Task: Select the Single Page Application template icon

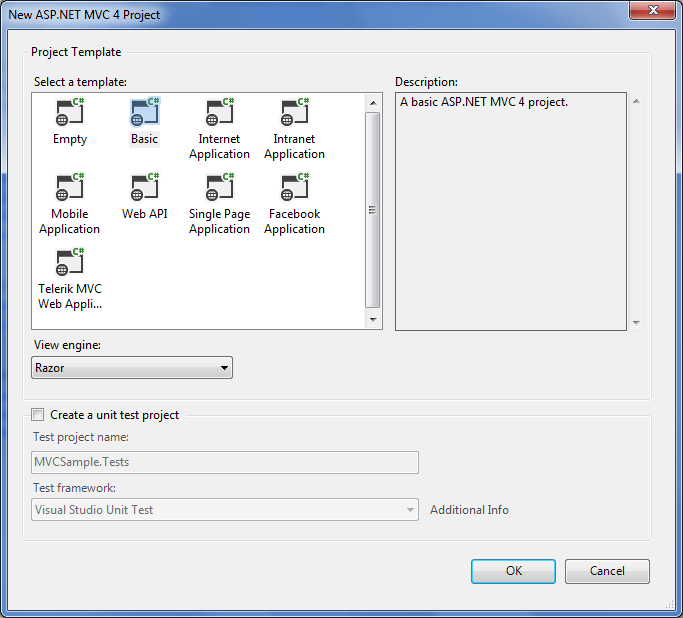Action: [x=220, y=186]
